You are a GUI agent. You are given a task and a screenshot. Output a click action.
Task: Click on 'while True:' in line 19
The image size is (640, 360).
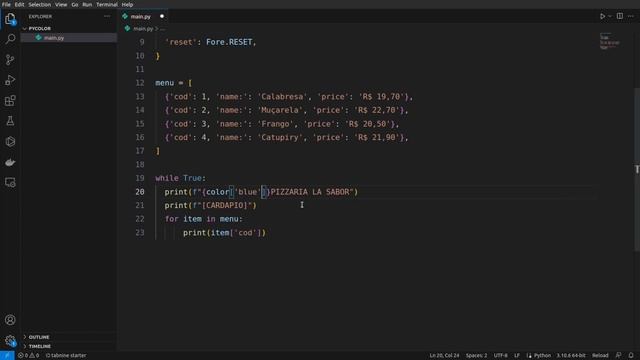[x=180, y=178]
